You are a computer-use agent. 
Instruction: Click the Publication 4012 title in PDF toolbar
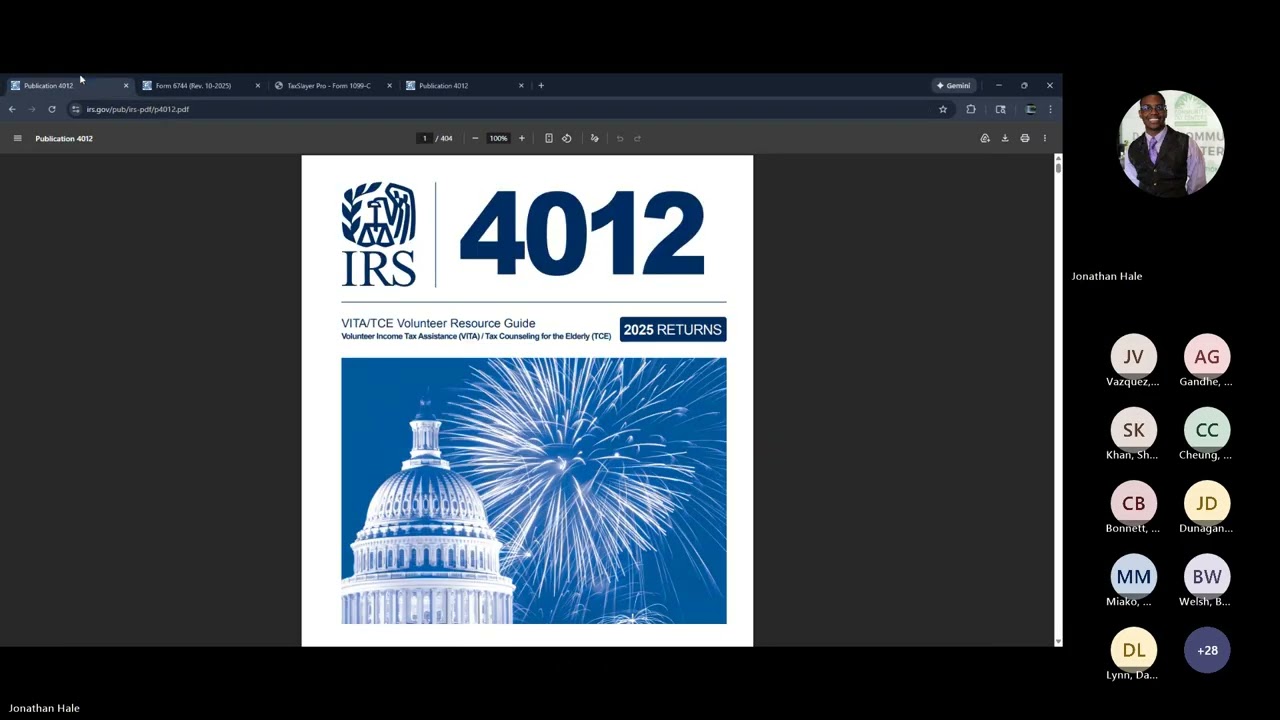pos(64,138)
